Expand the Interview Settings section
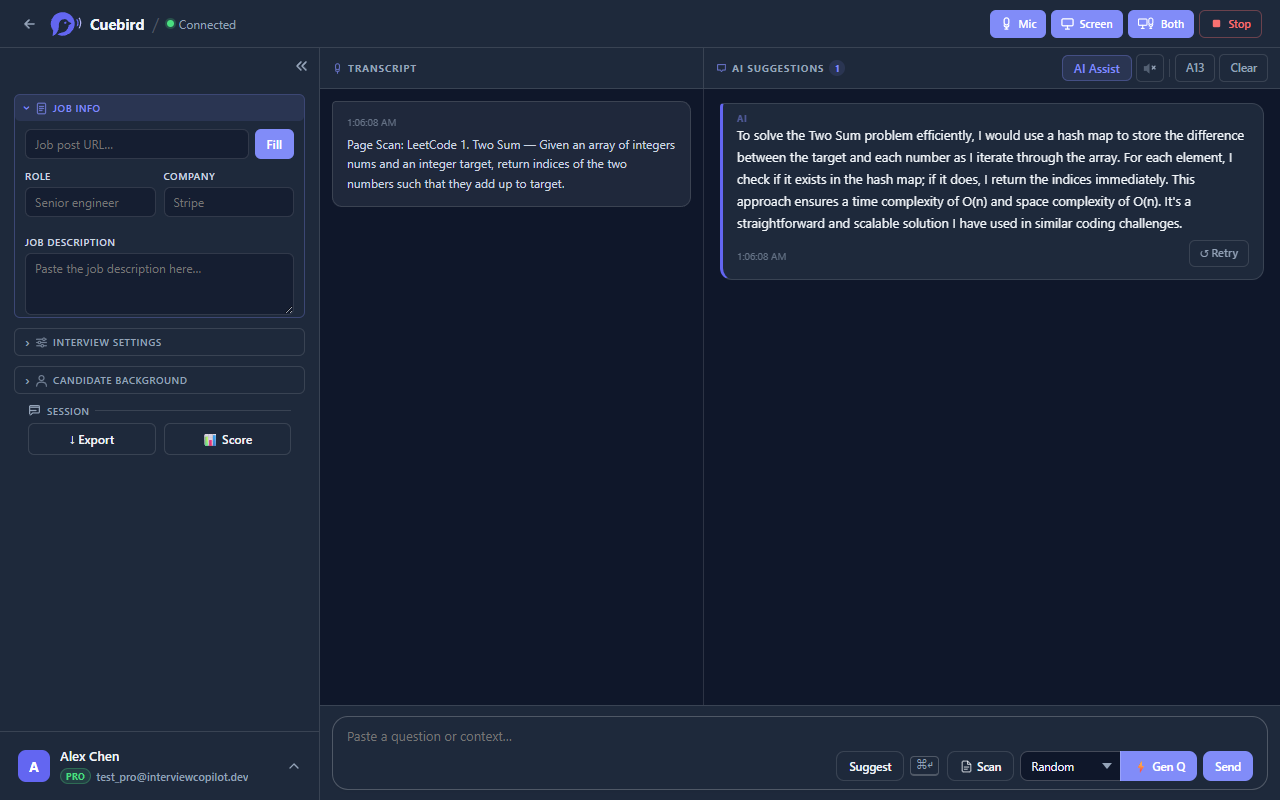The width and height of the screenshot is (1280, 800). pyautogui.click(x=159, y=342)
